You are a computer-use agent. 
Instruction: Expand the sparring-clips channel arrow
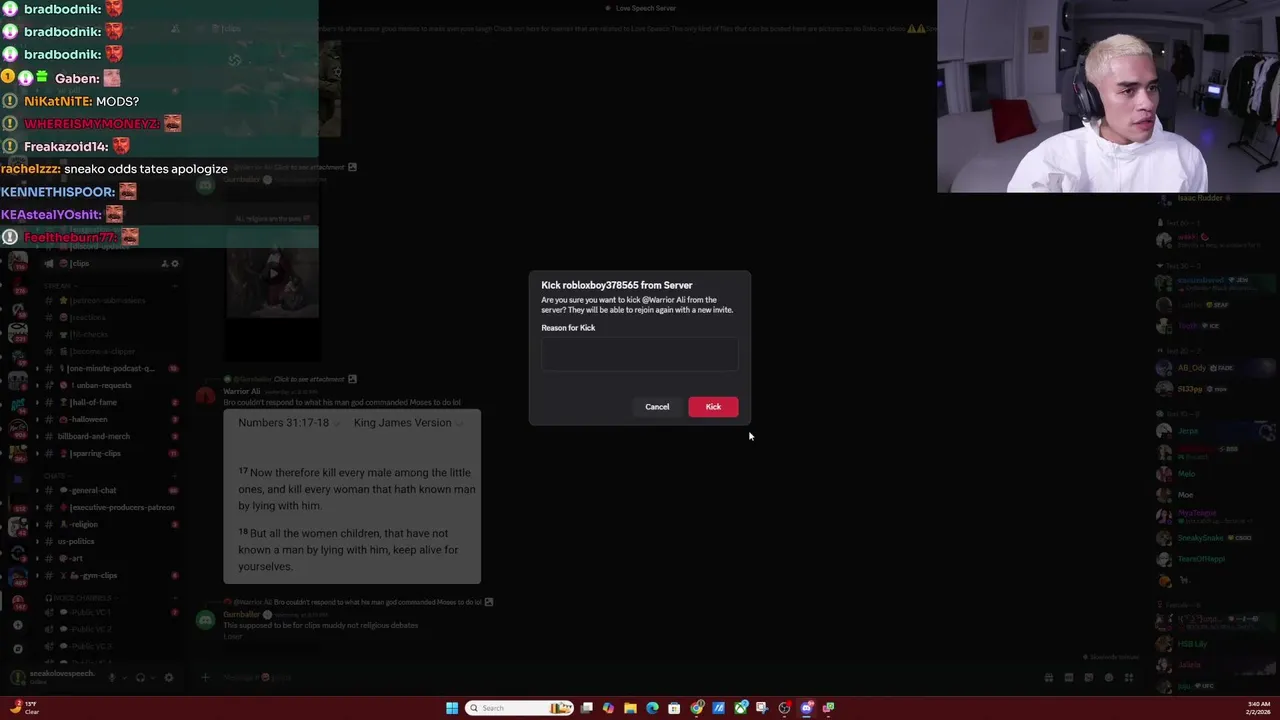click(x=37, y=453)
